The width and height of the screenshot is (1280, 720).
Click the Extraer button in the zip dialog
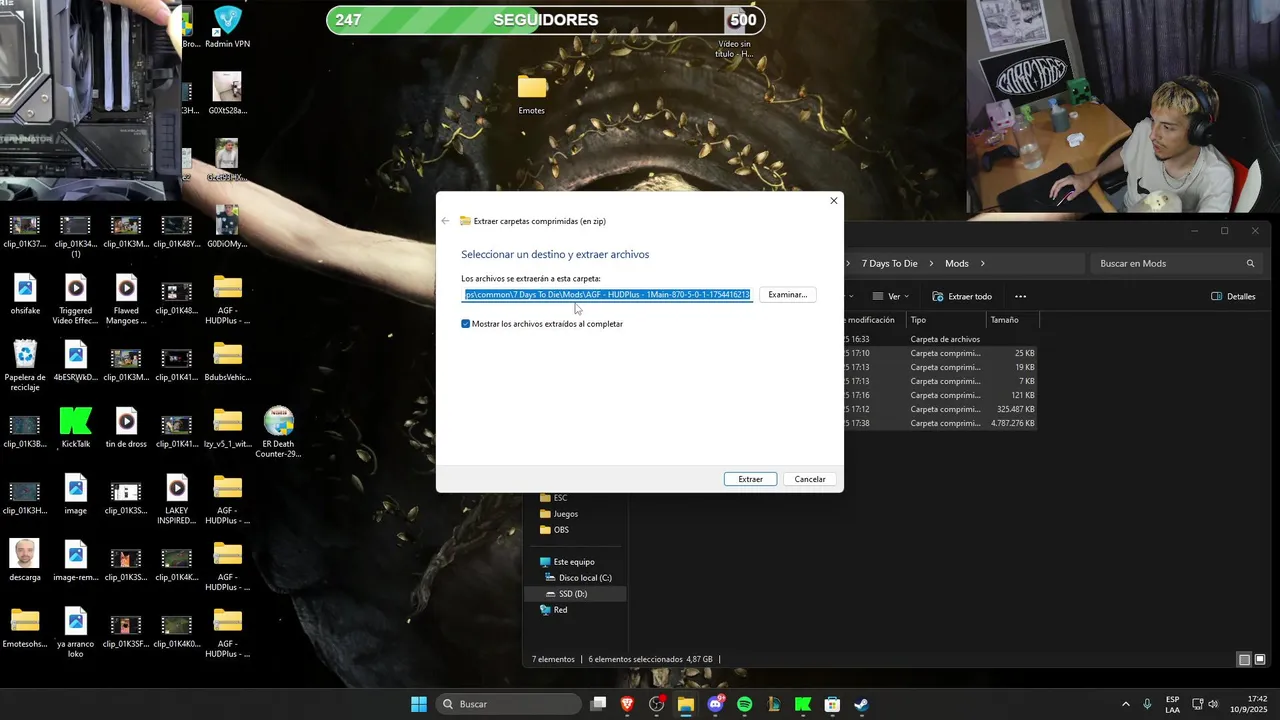point(750,479)
